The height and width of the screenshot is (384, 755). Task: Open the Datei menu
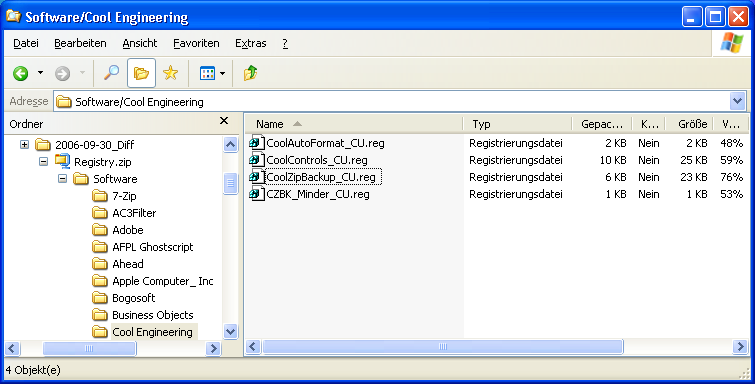[26, 43]
